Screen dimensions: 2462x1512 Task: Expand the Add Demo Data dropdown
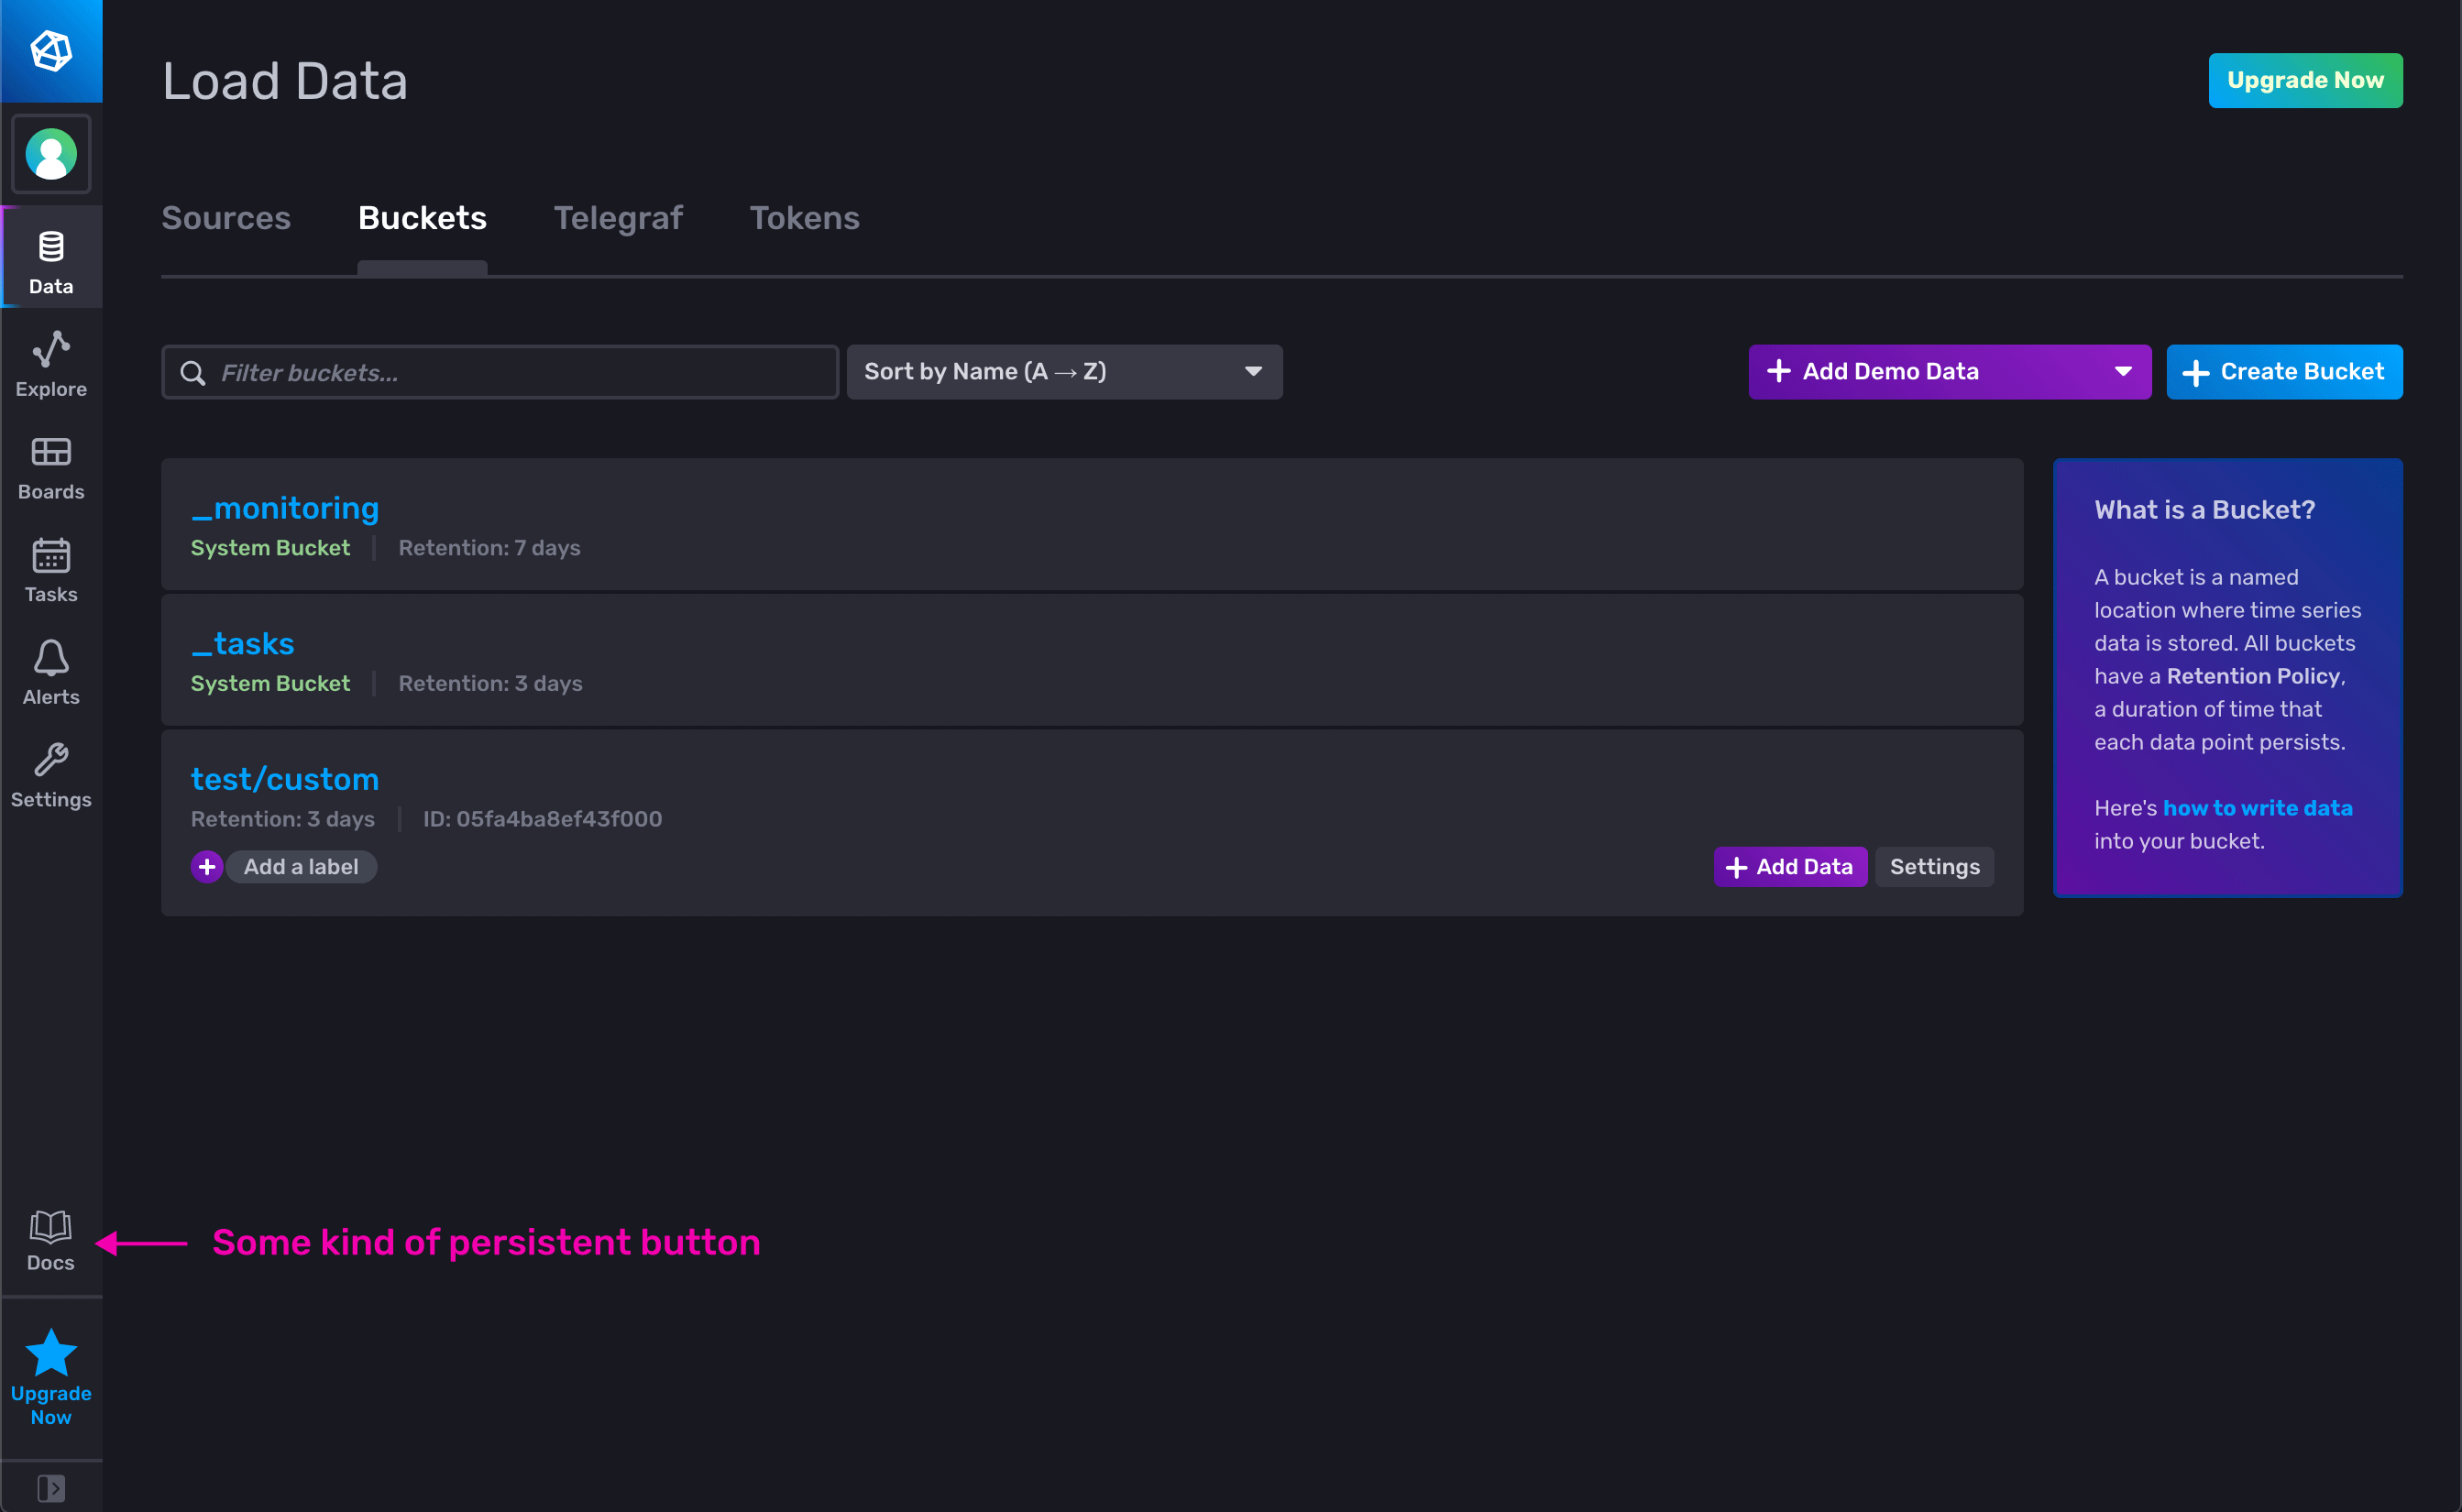click(1949, 372)
